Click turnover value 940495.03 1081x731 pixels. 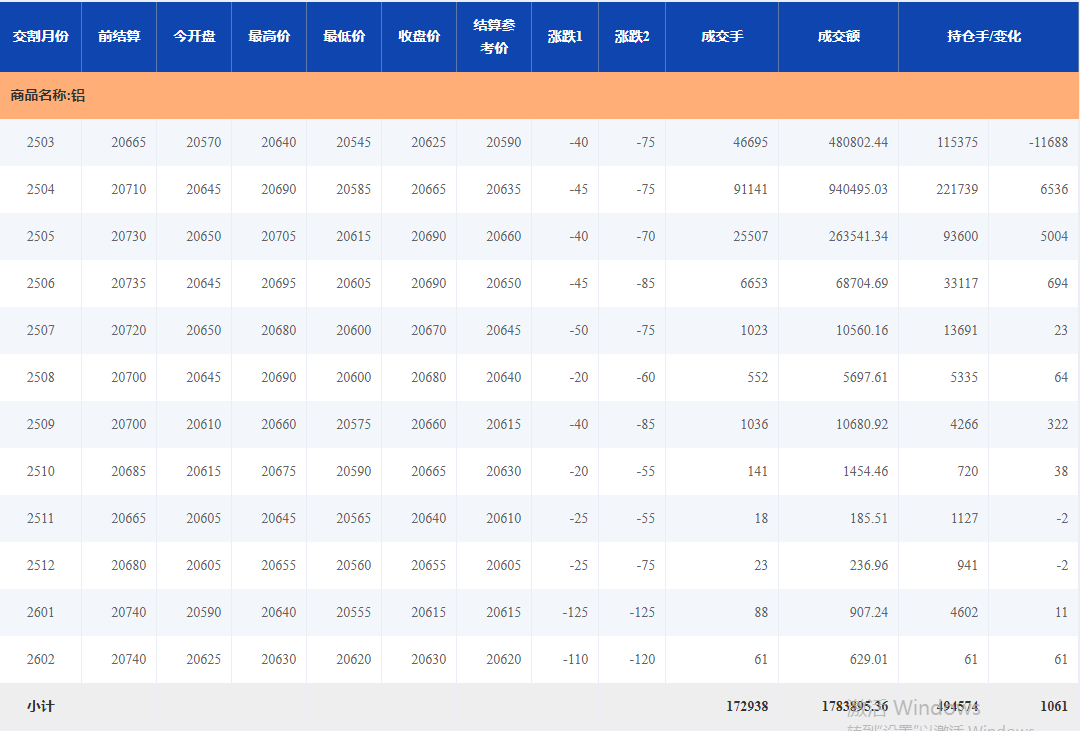[858, 189]
